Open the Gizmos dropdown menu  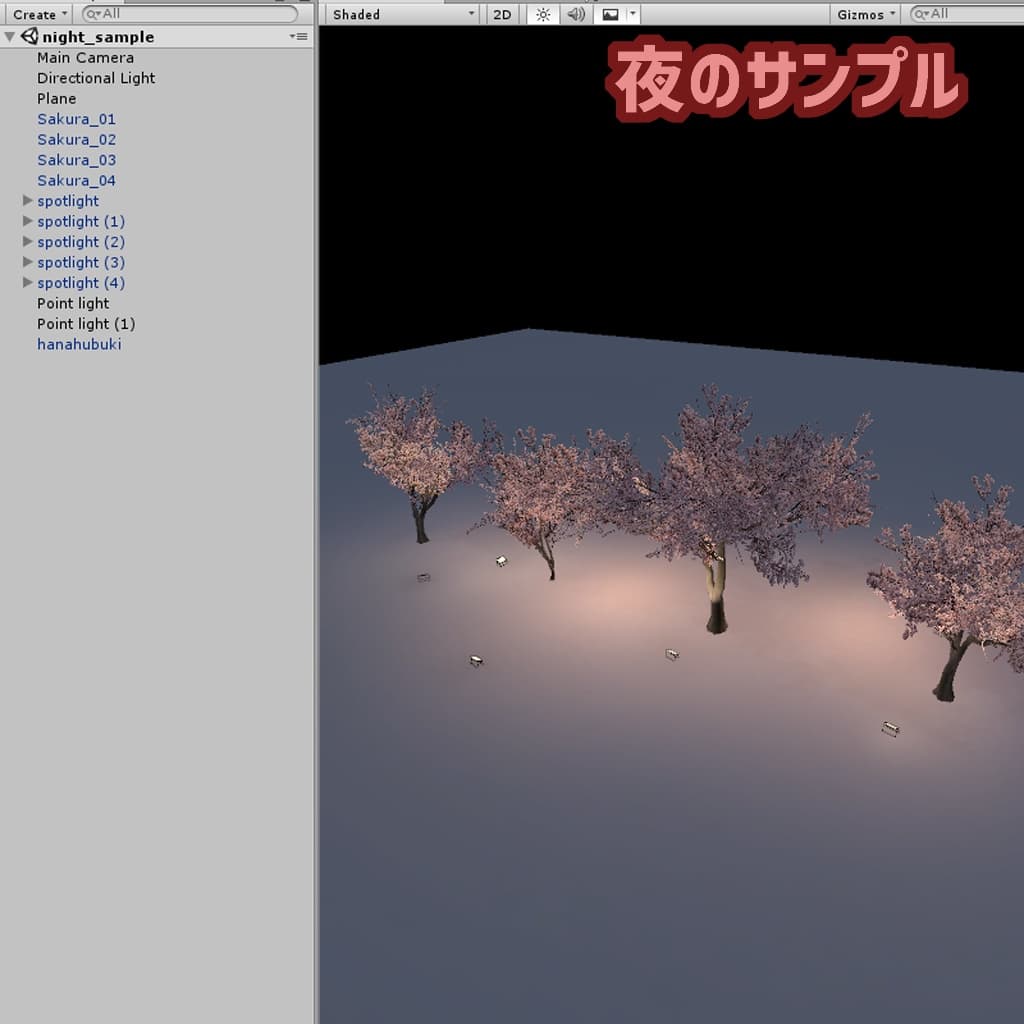tap(865, 14)
